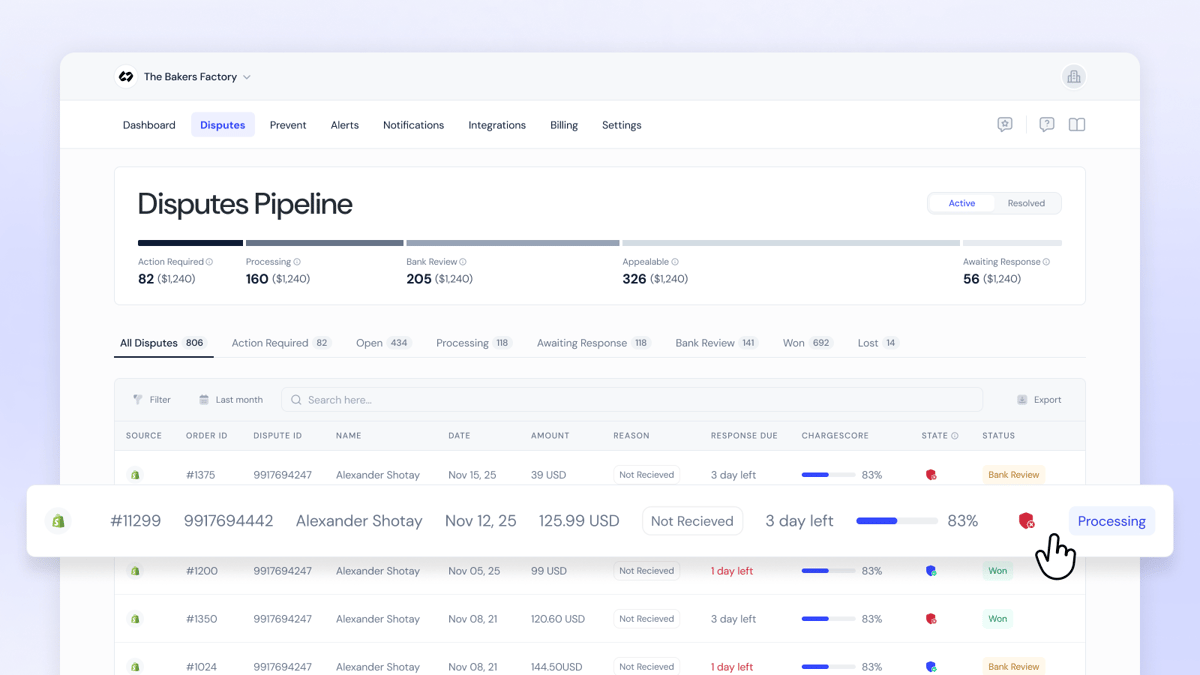
Task: Click the red shield state icon for #11299
Action: (x=1026, y=521)
